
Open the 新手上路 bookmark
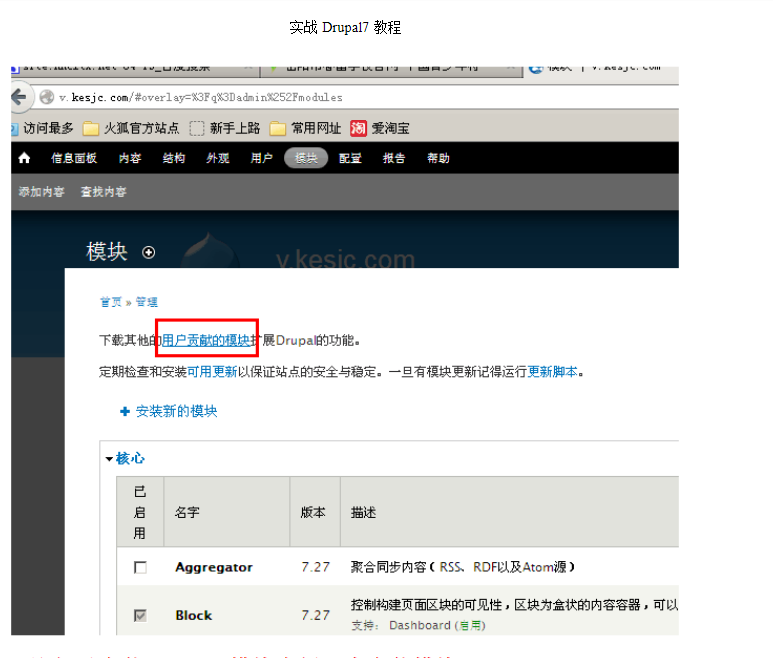coord(225,128)
